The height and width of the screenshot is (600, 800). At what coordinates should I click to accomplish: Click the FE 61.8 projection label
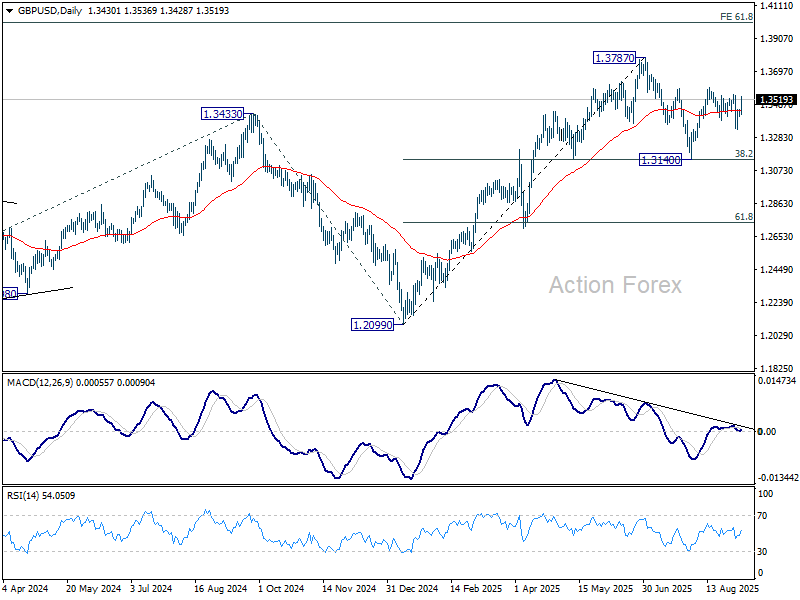[736, 17]
